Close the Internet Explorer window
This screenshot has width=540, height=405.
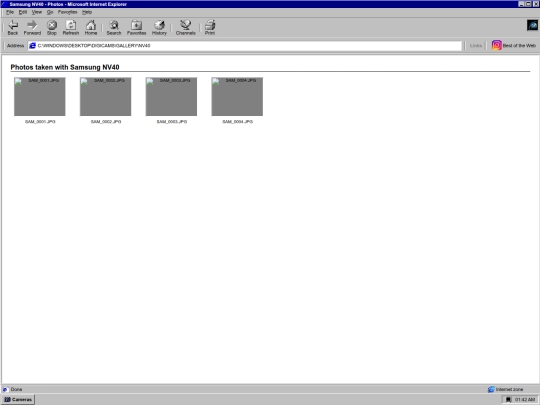click(x=536, y=4)
